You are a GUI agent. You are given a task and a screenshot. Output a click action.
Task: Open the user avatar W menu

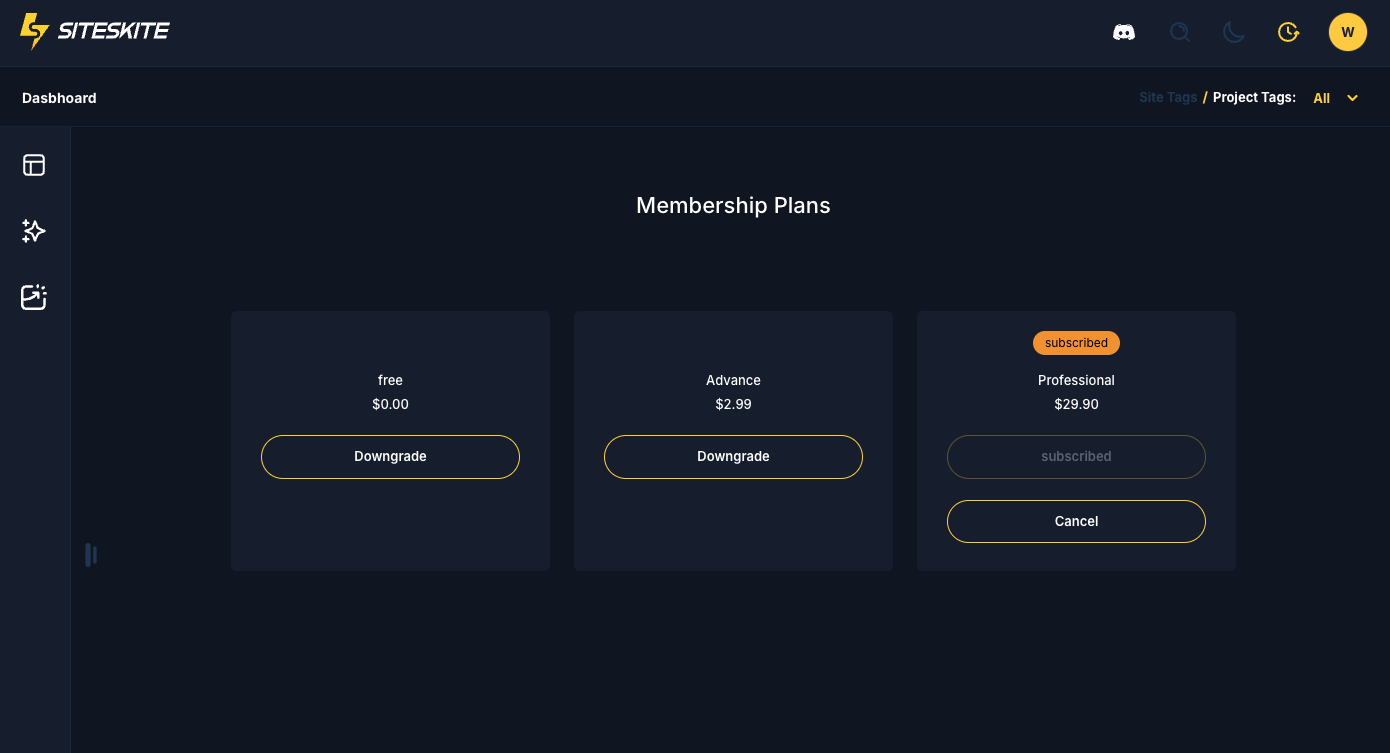tap(1347, 32)
